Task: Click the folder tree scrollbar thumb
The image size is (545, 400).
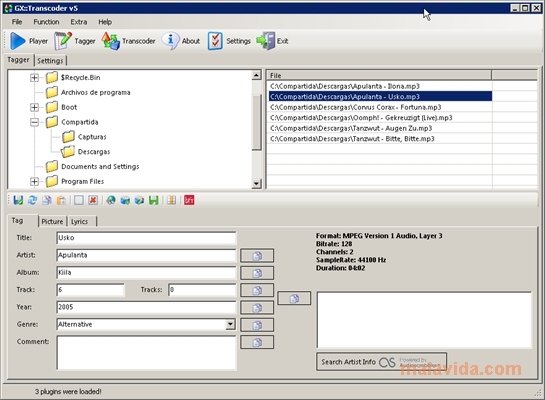Action: [x=257, y=122]
